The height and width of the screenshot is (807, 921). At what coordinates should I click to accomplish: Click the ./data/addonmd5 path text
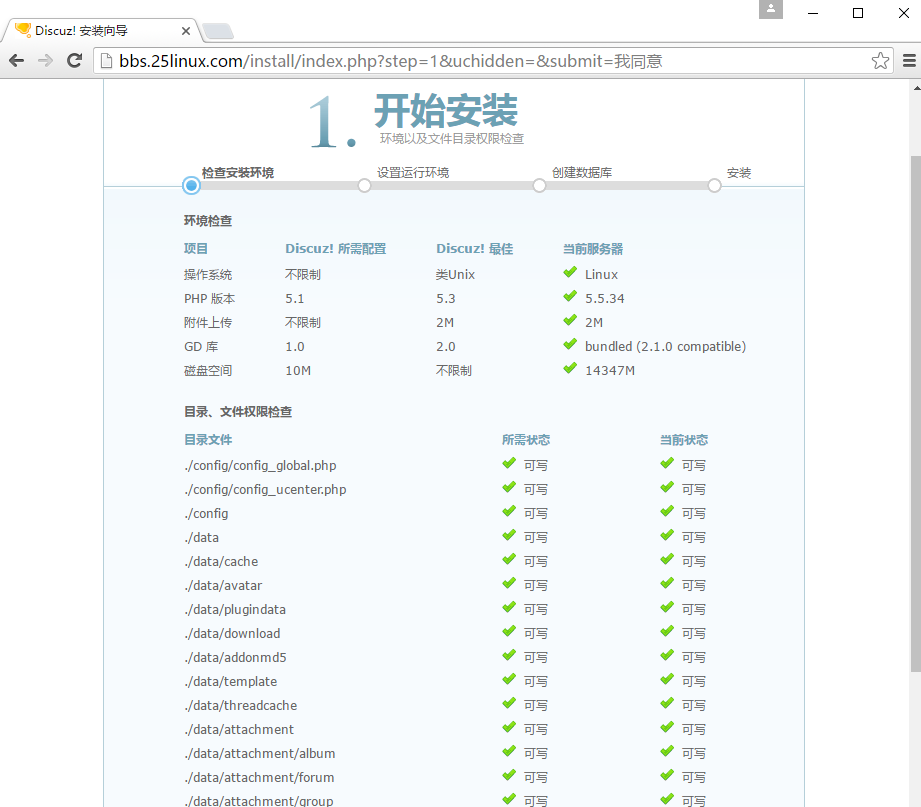(x=236, y=657)
